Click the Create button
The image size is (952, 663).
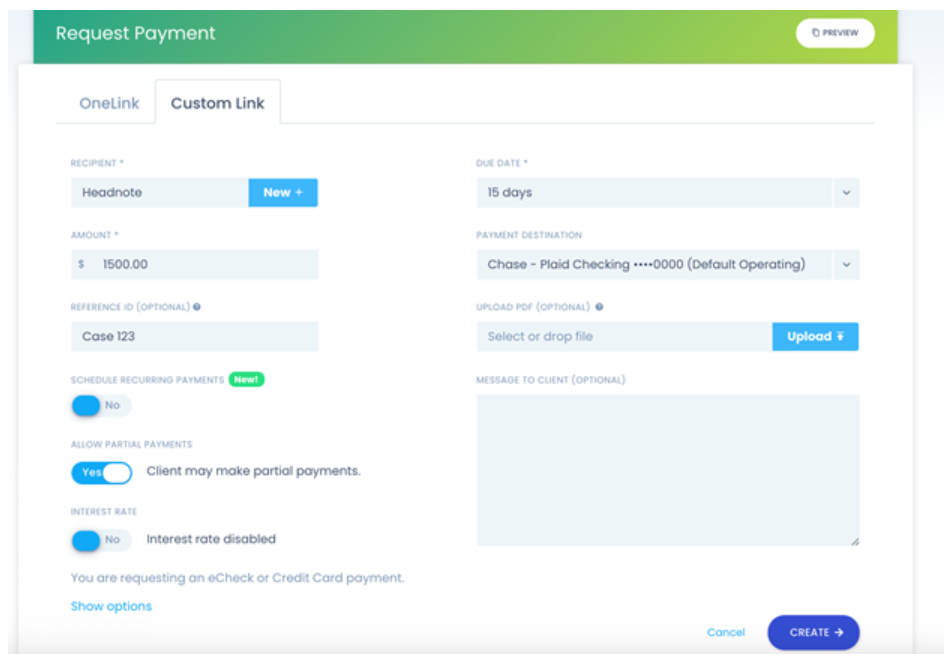(x=814, y=633)
